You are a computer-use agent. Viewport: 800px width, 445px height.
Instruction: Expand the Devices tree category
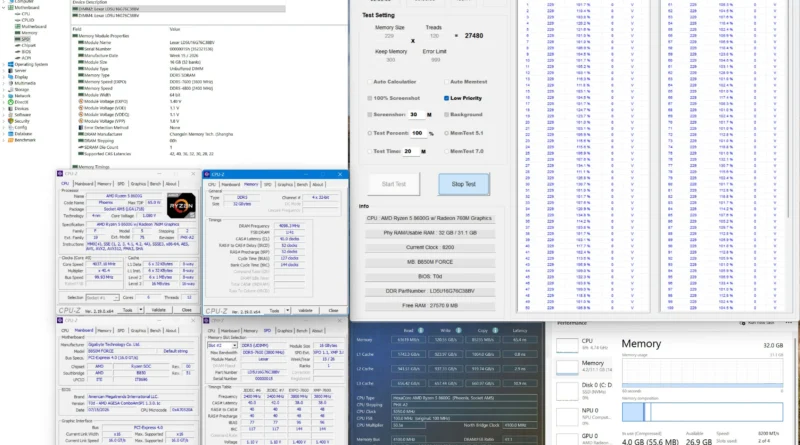click(4, 108)
